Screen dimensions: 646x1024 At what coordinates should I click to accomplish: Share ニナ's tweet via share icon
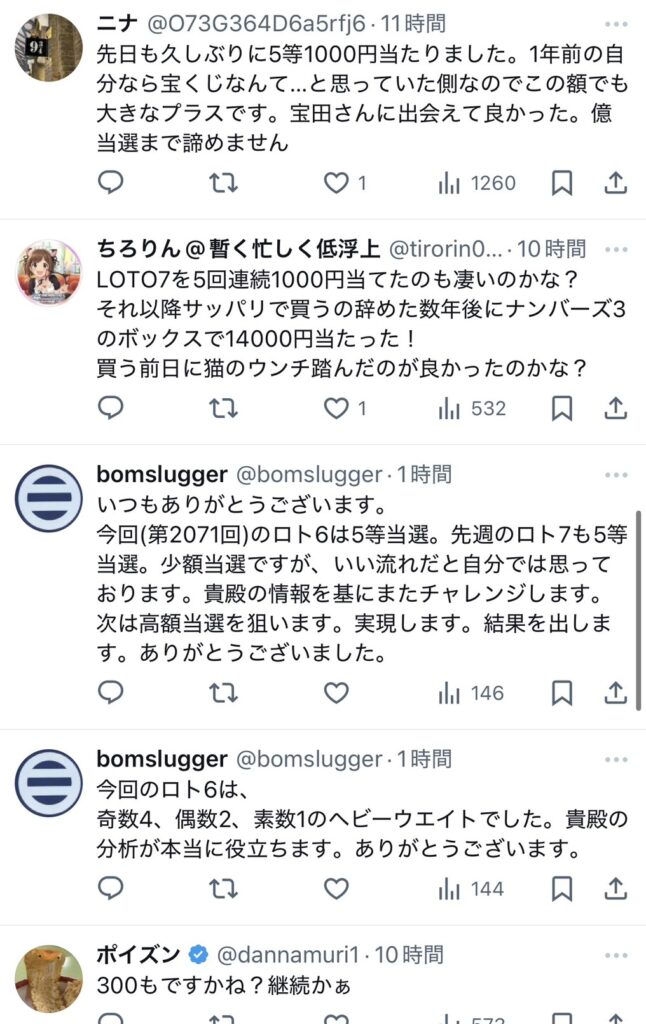(617, 183)
